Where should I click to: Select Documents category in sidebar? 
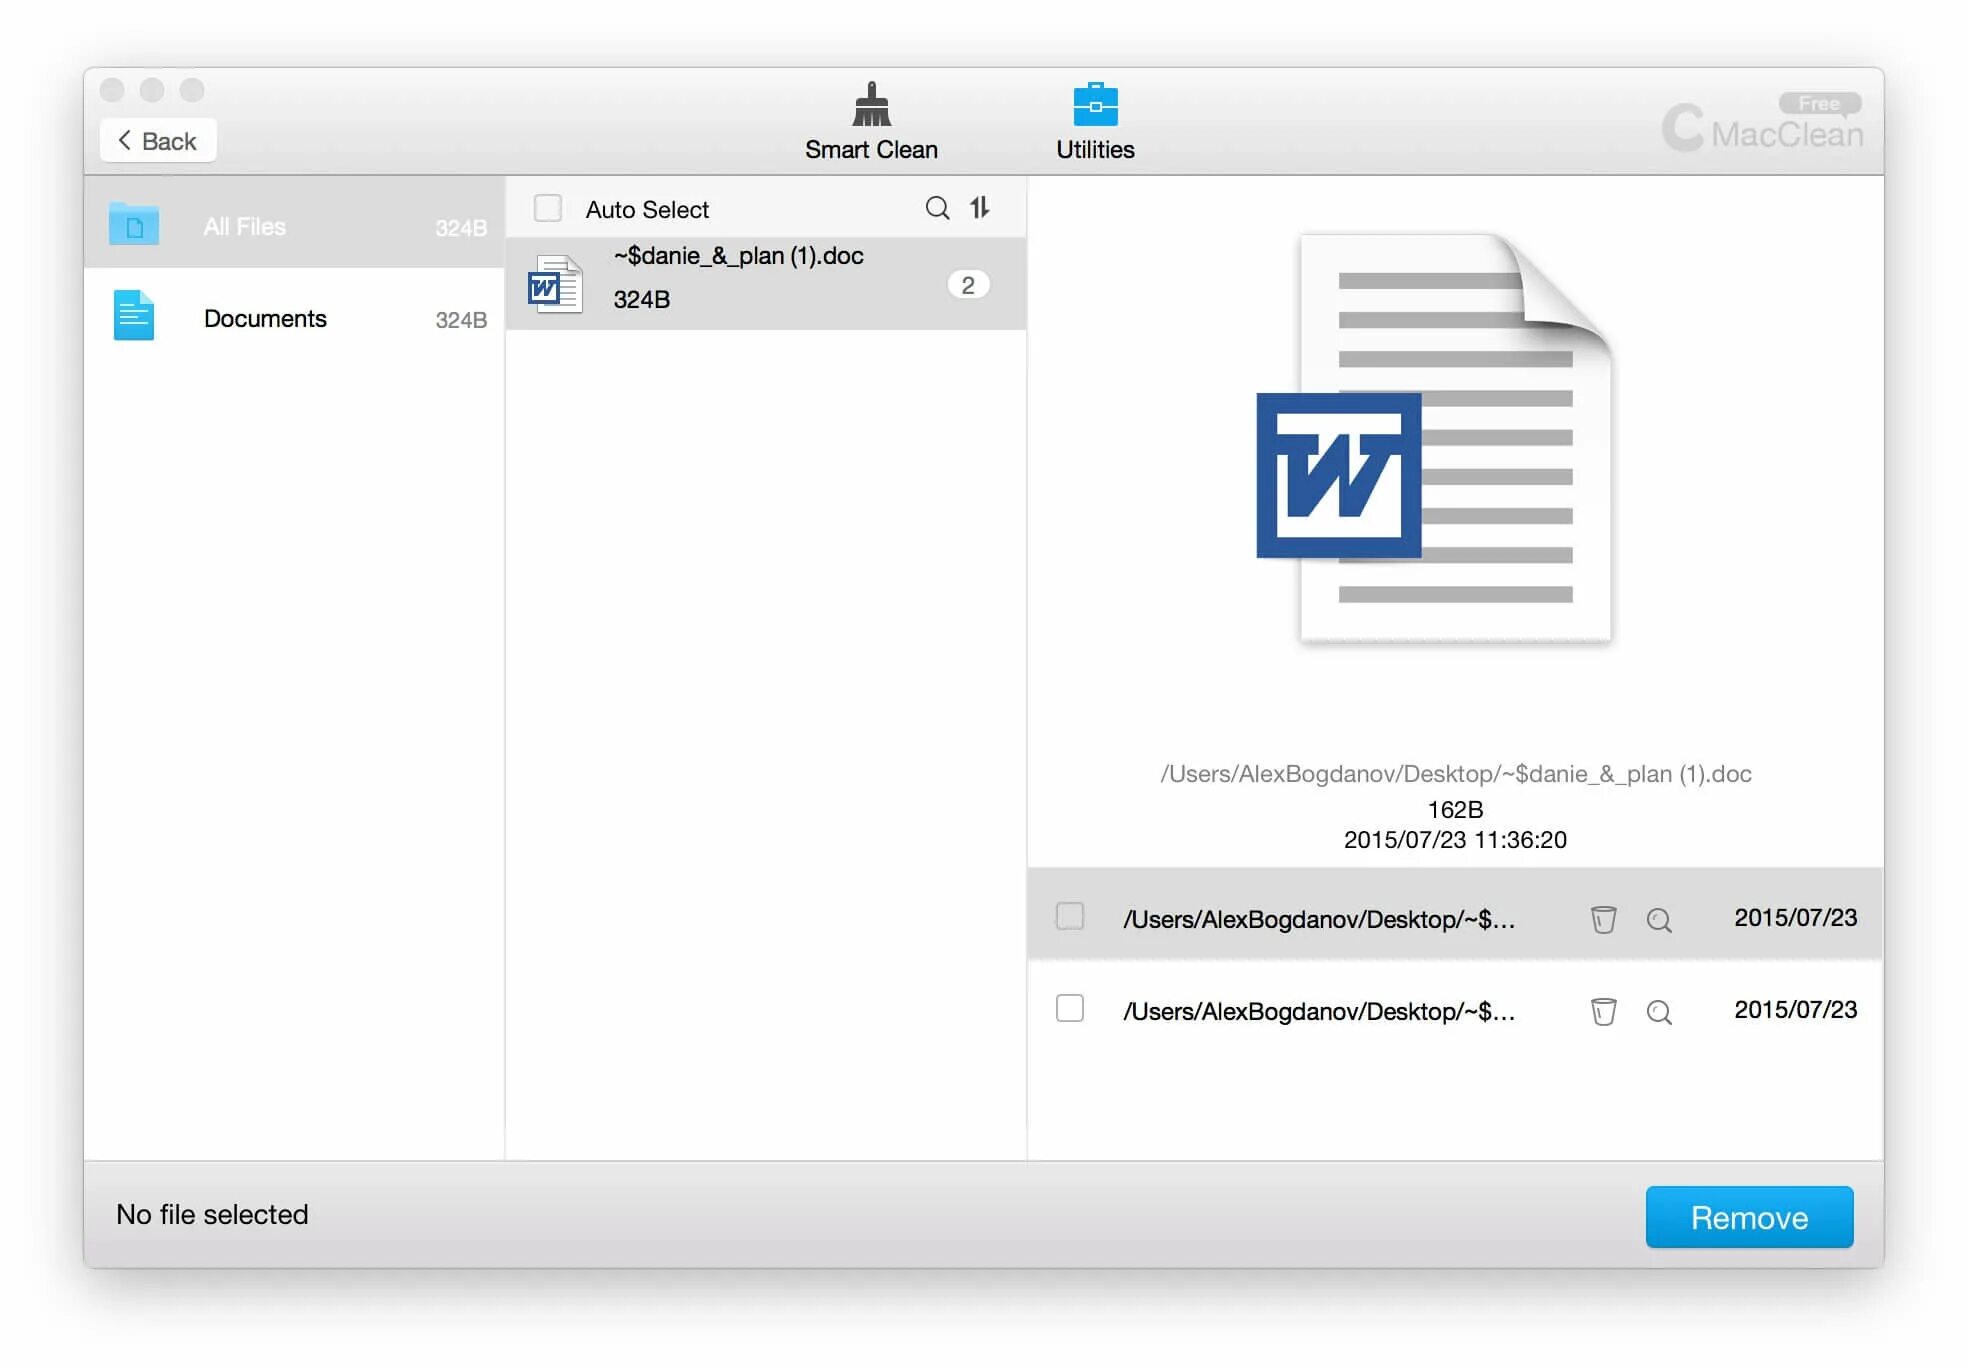pyautogui.click(x=294, y=319)
